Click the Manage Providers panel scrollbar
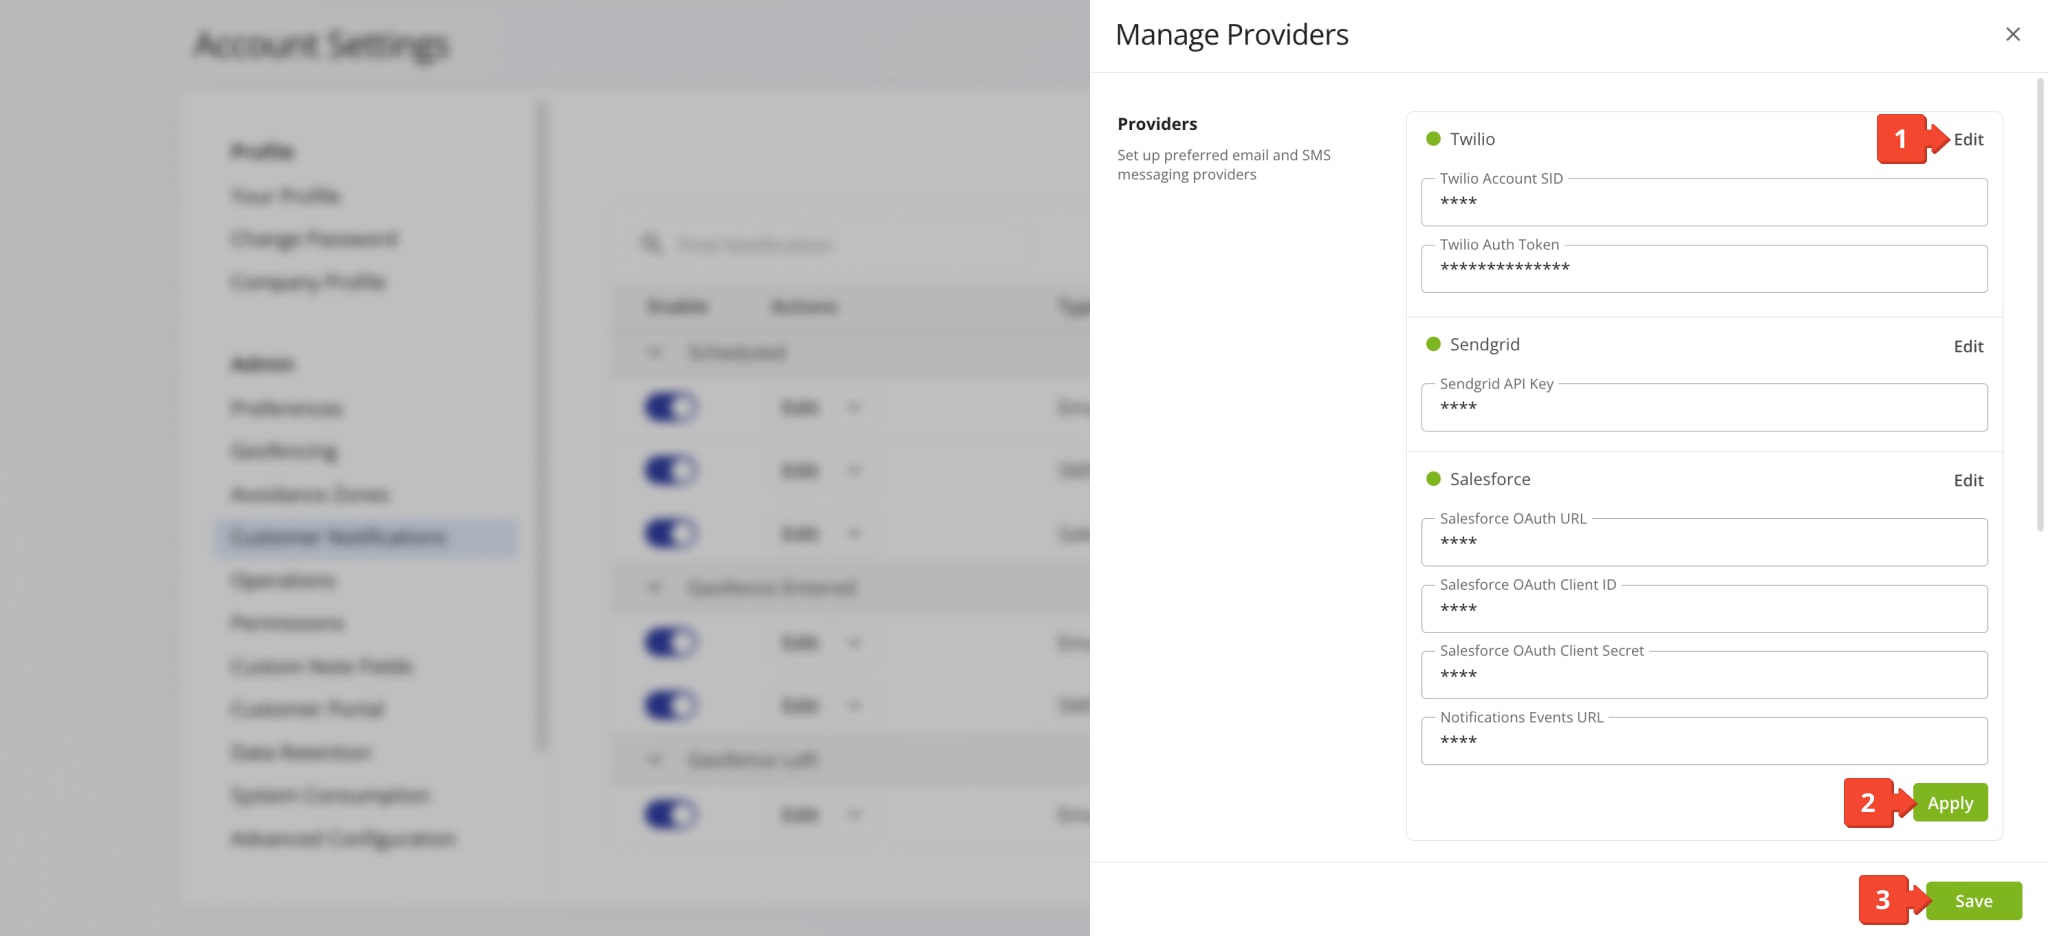 pyautogui.click(x=2041, y=305)
